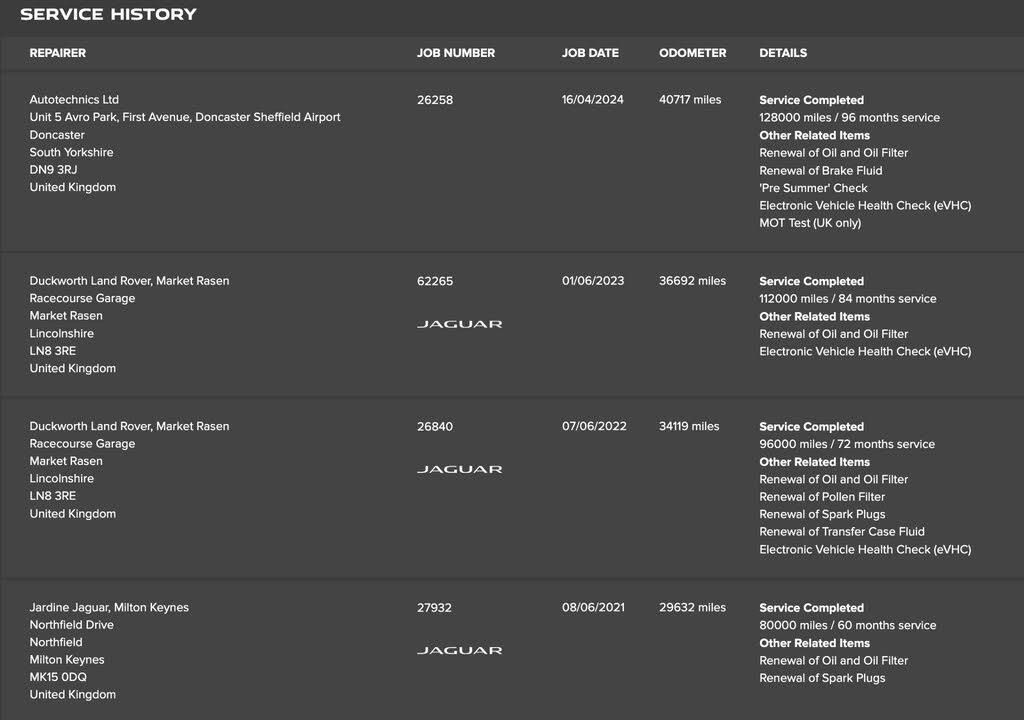Click the REPAIRER column header
This screenshot has width=1024, height=720.
(57, 53)
